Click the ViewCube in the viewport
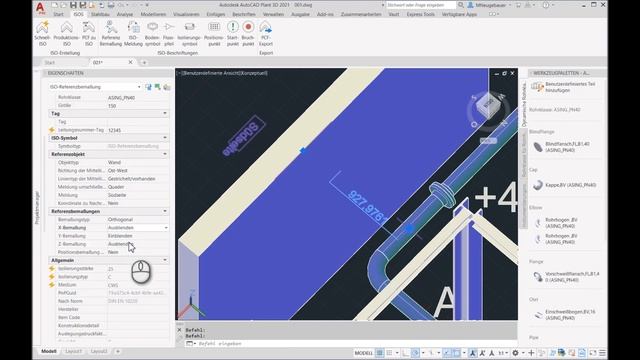Viewport: 640px width, 360px height. coord(488,107)
